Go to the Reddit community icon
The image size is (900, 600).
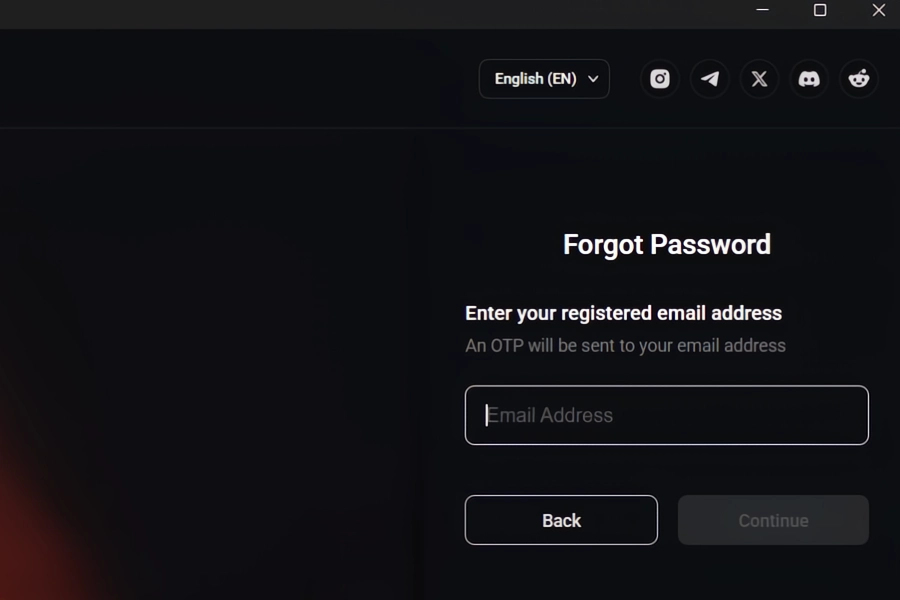(859, 79)
